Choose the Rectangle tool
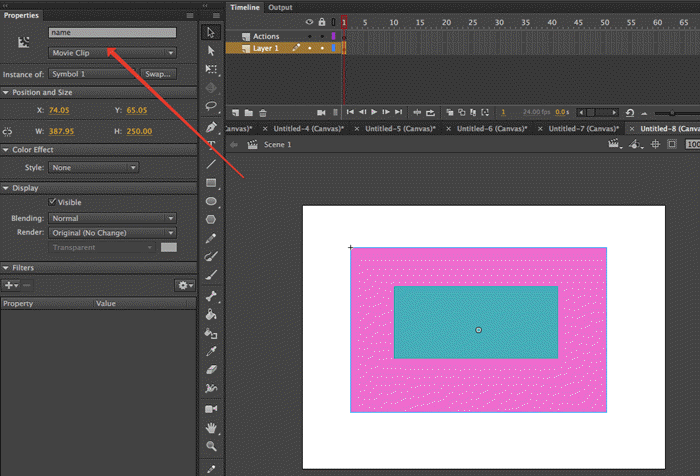Image resolution: width=700 pixels, height=476 pixels. 211,183
